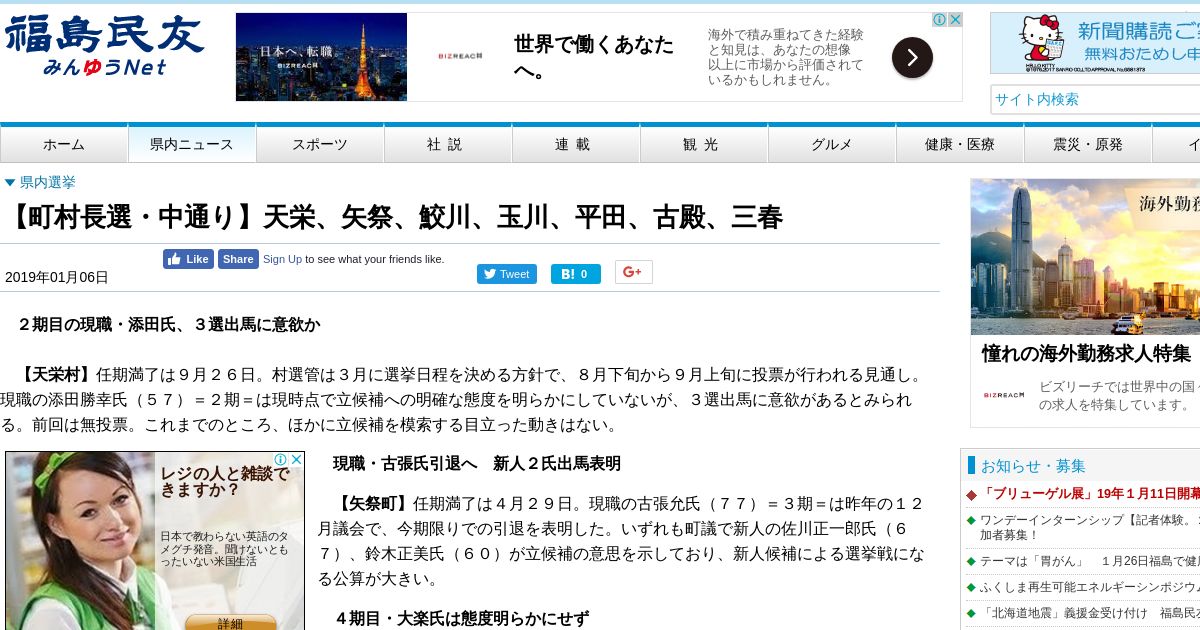1200x630 pixels.
Task: Open AdChoices icon on the English lesson ad
Action: (281, 459)
